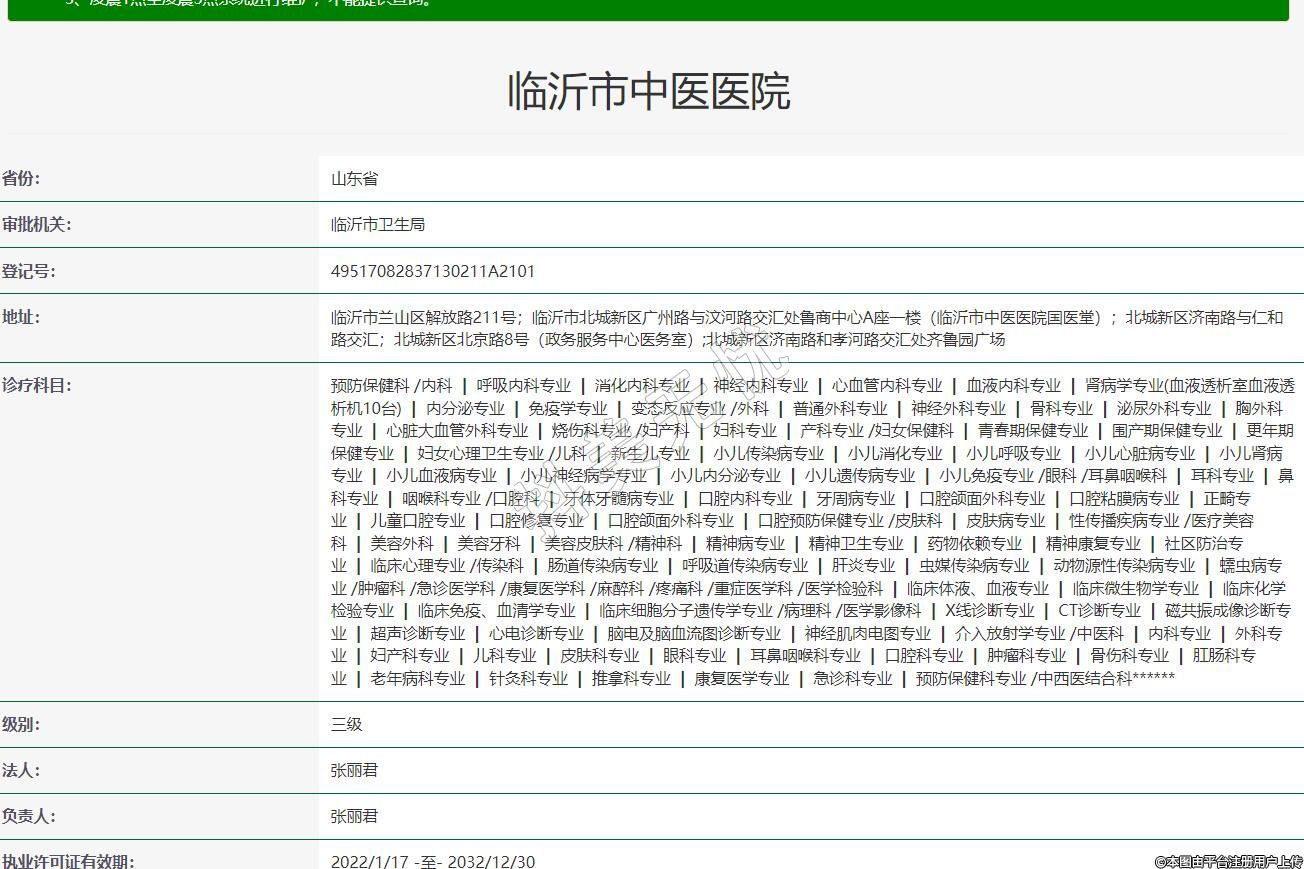Select registration number 49517082837130211A2101
Image resolution: width=1304 pixels, height=869 pixels.
(x=433, y=271)
